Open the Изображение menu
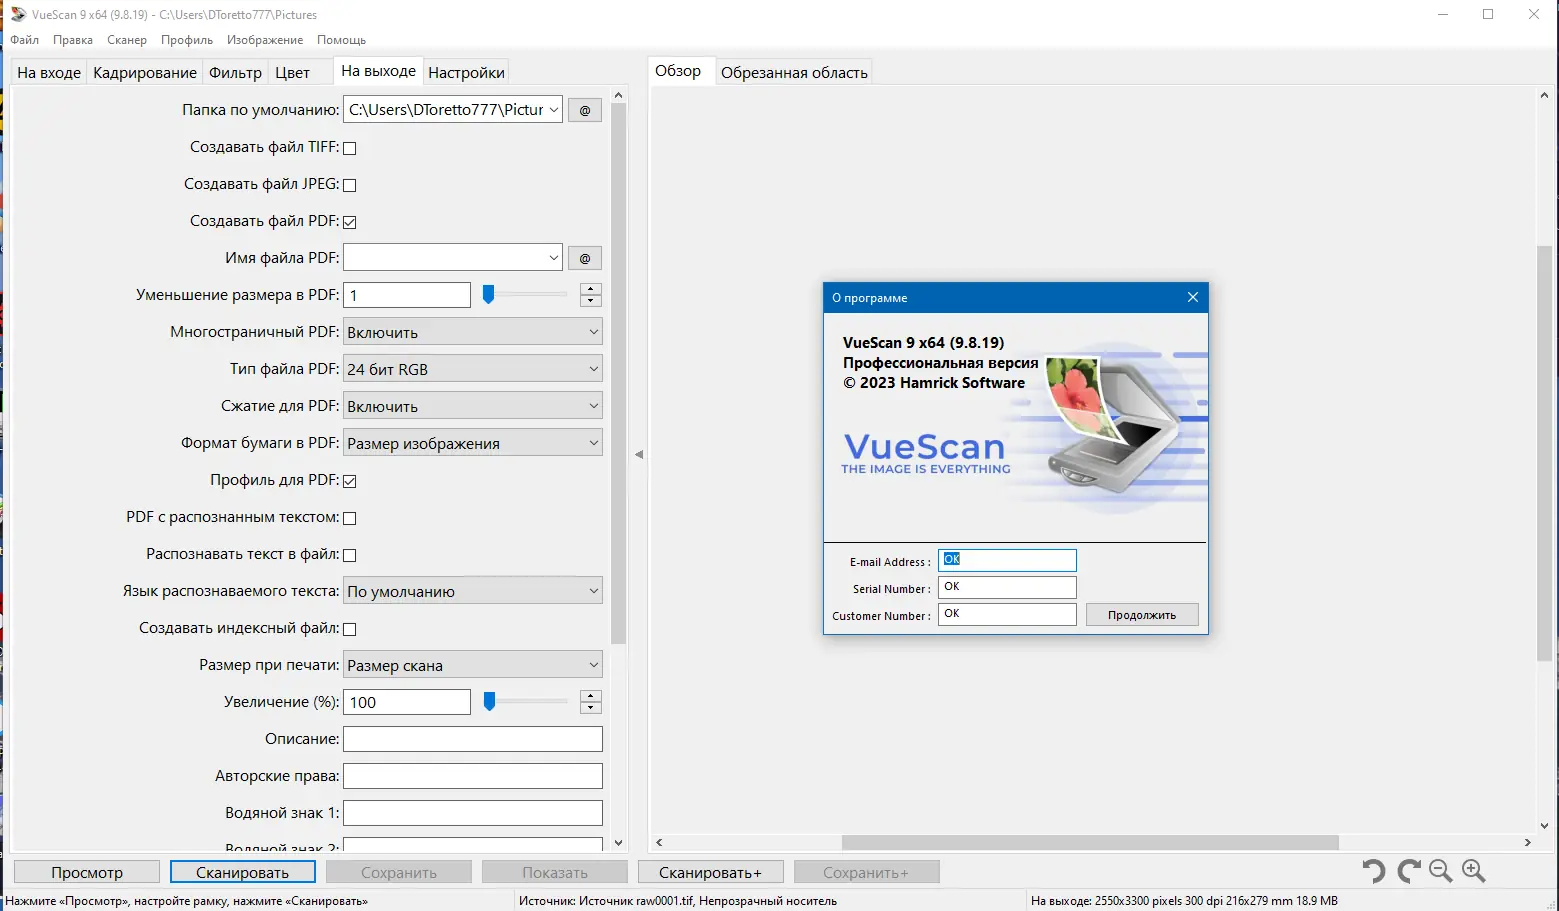1559x911 pixels. tap(264, 40)
